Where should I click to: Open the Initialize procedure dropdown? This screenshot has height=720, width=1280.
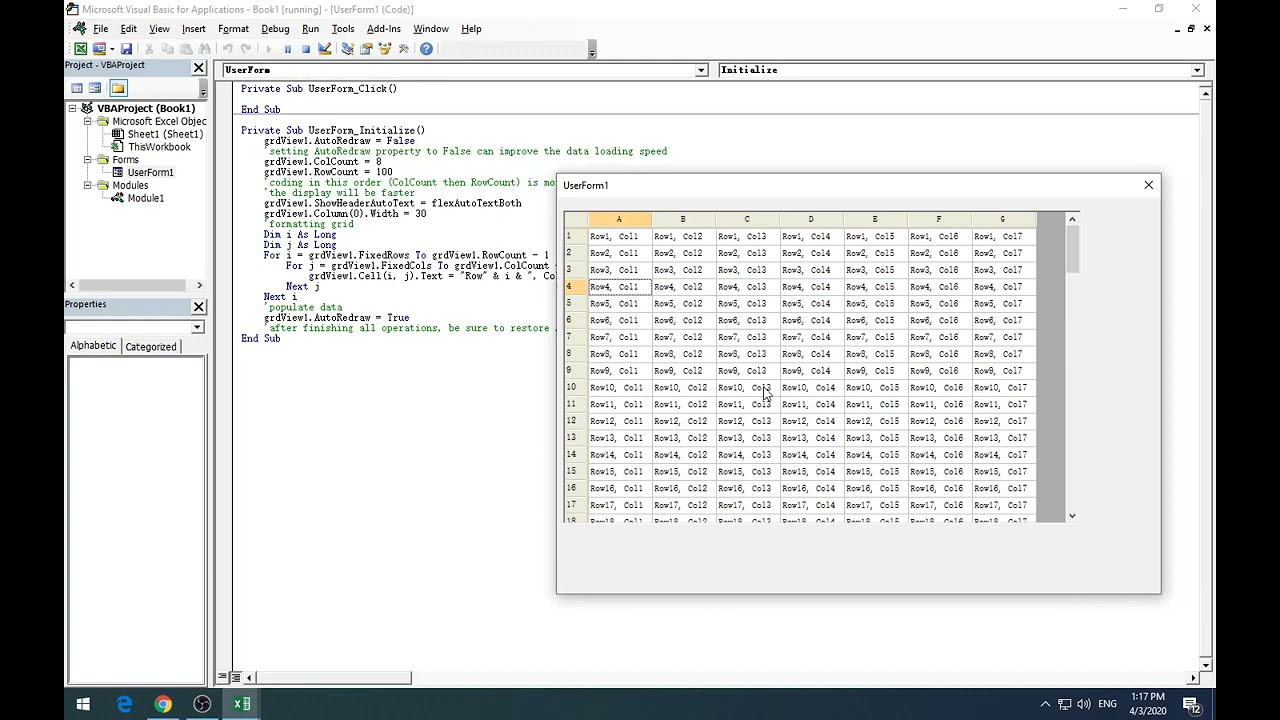1197,70
